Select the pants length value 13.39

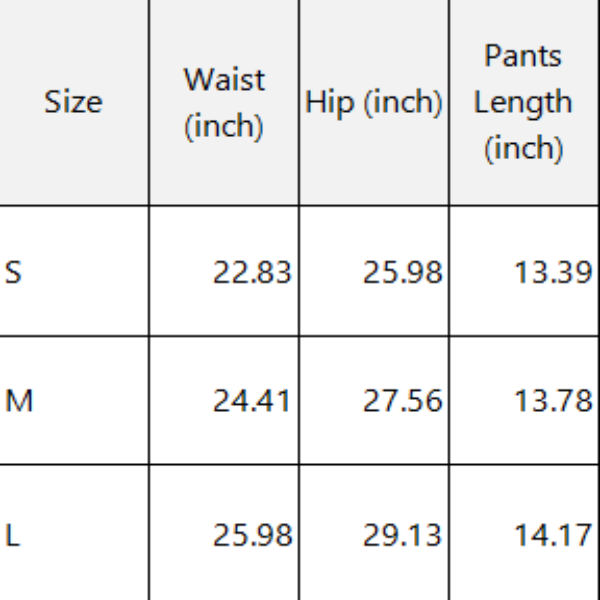[x=552, y=271]
